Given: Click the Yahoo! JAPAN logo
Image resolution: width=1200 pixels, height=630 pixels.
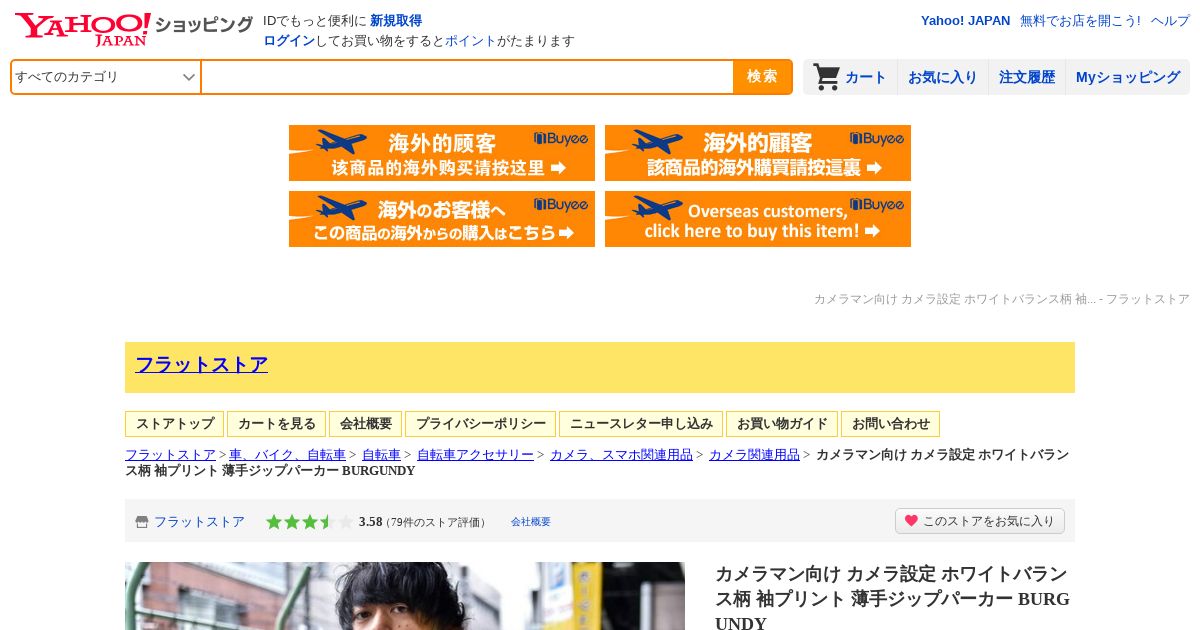Looking at the screenshot, I should pyautogui.click(x=82, y=29).
